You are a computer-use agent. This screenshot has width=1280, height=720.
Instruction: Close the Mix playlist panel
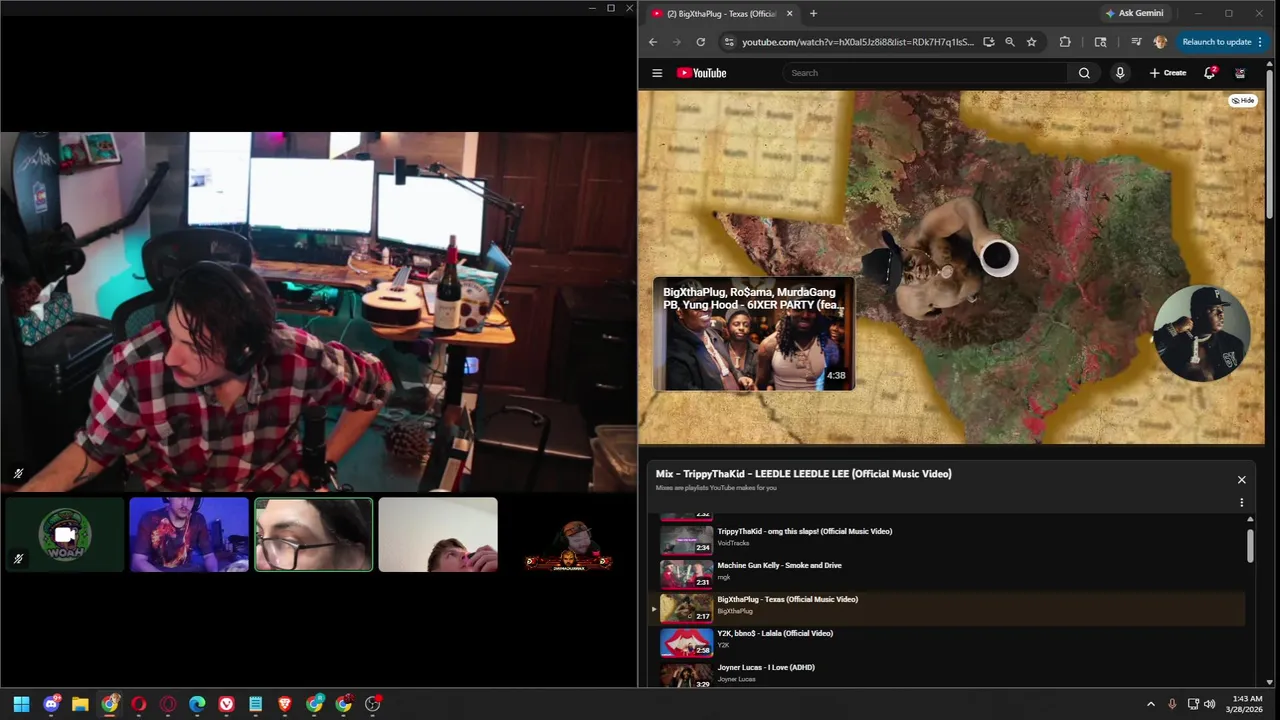1242,480
